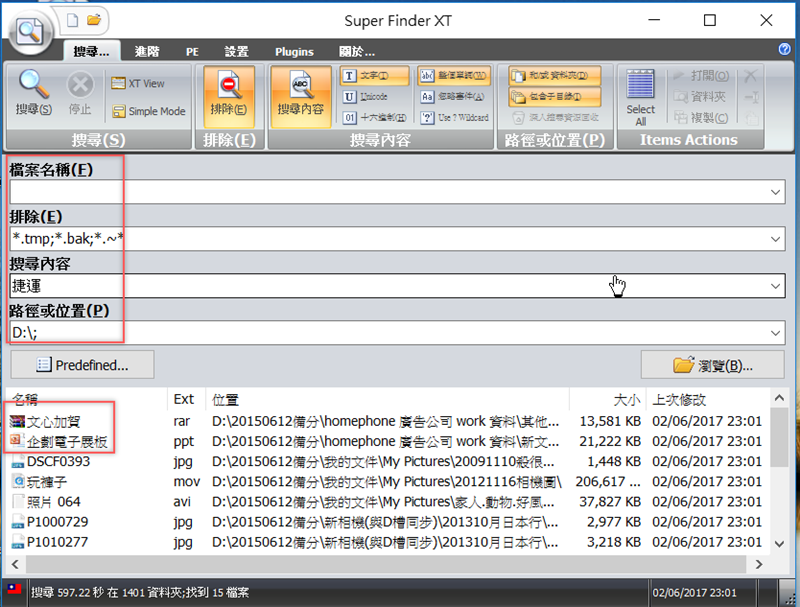800x607 pixels.
Task: Toggle the 搜尋內容 content search button
Action: 301,96
